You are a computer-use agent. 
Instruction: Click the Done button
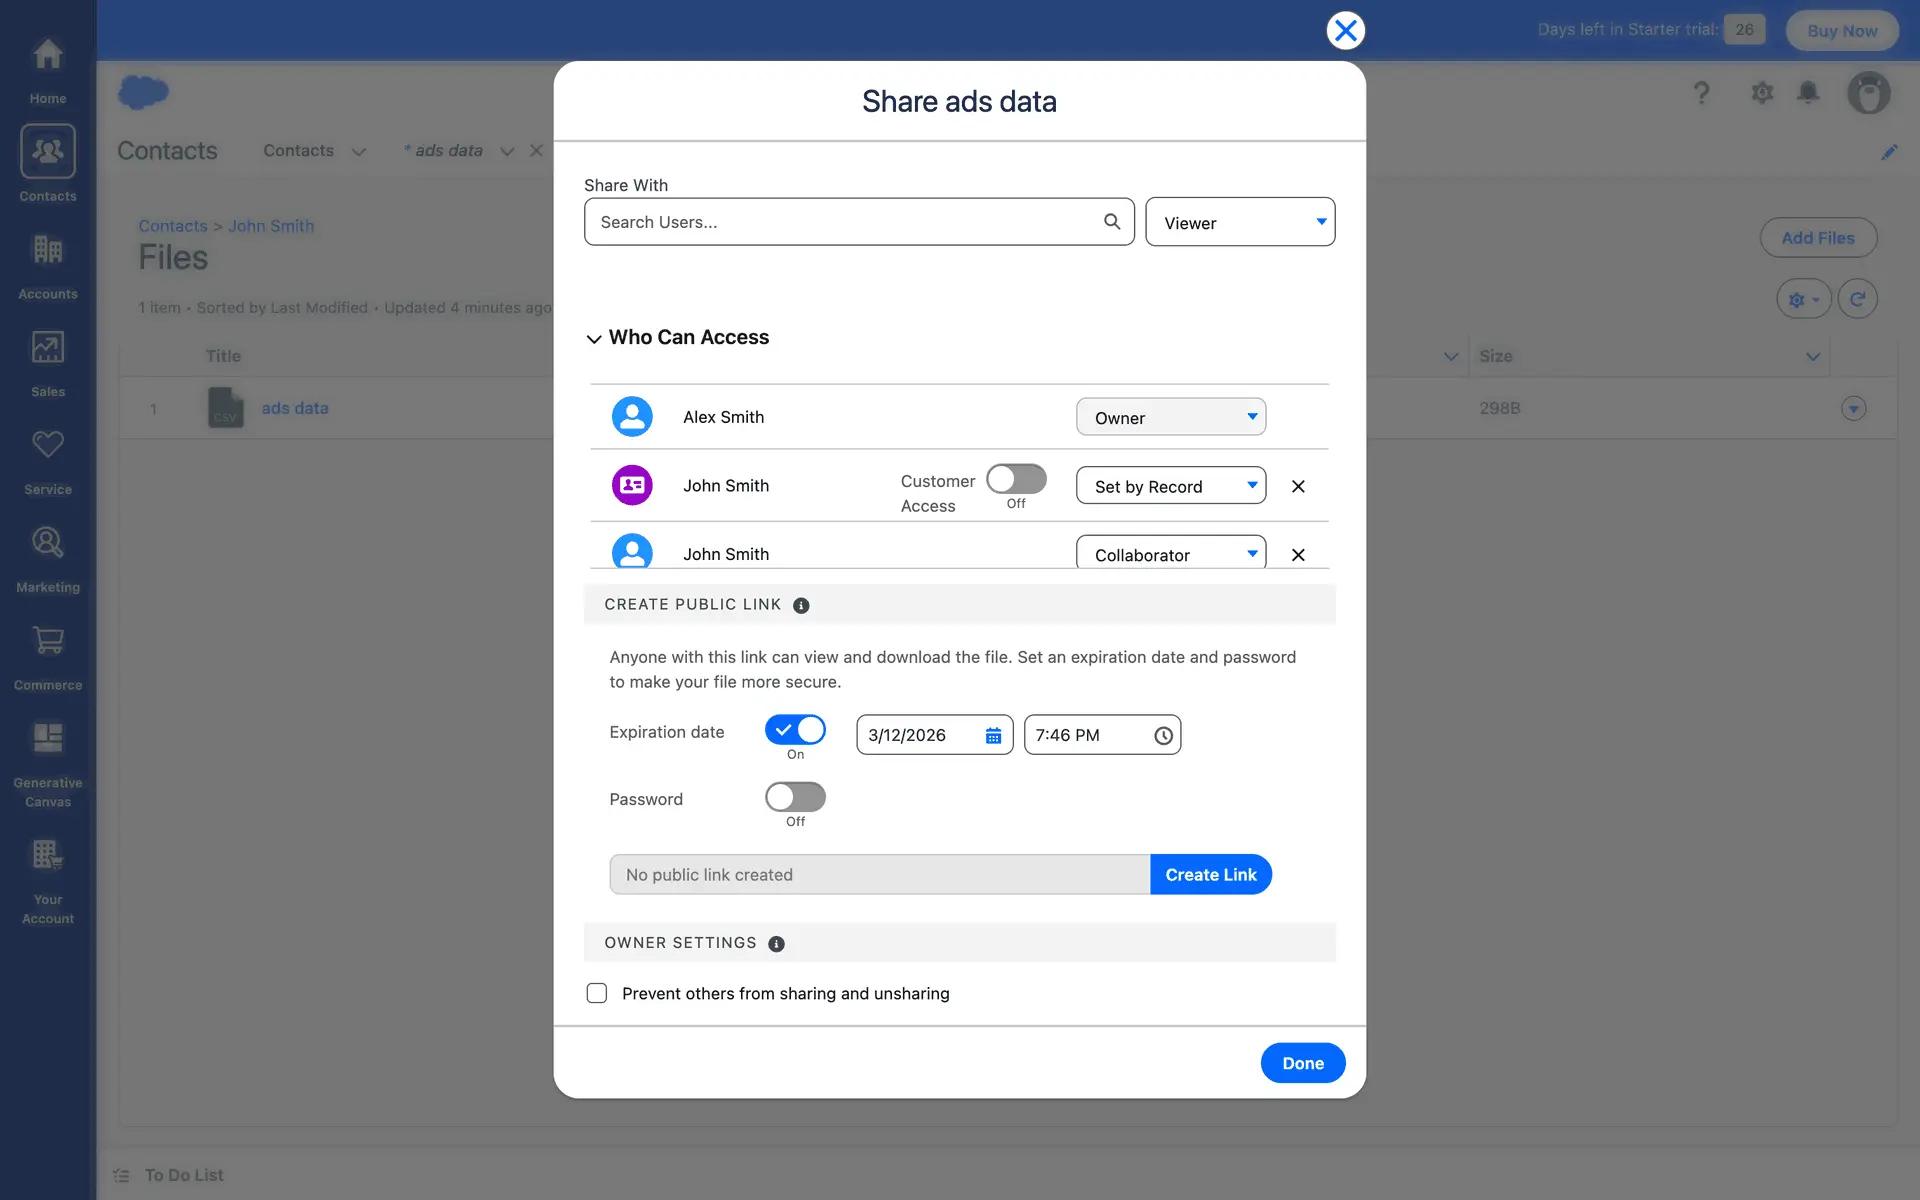pyautogui.click(x=1302, y=1063)
